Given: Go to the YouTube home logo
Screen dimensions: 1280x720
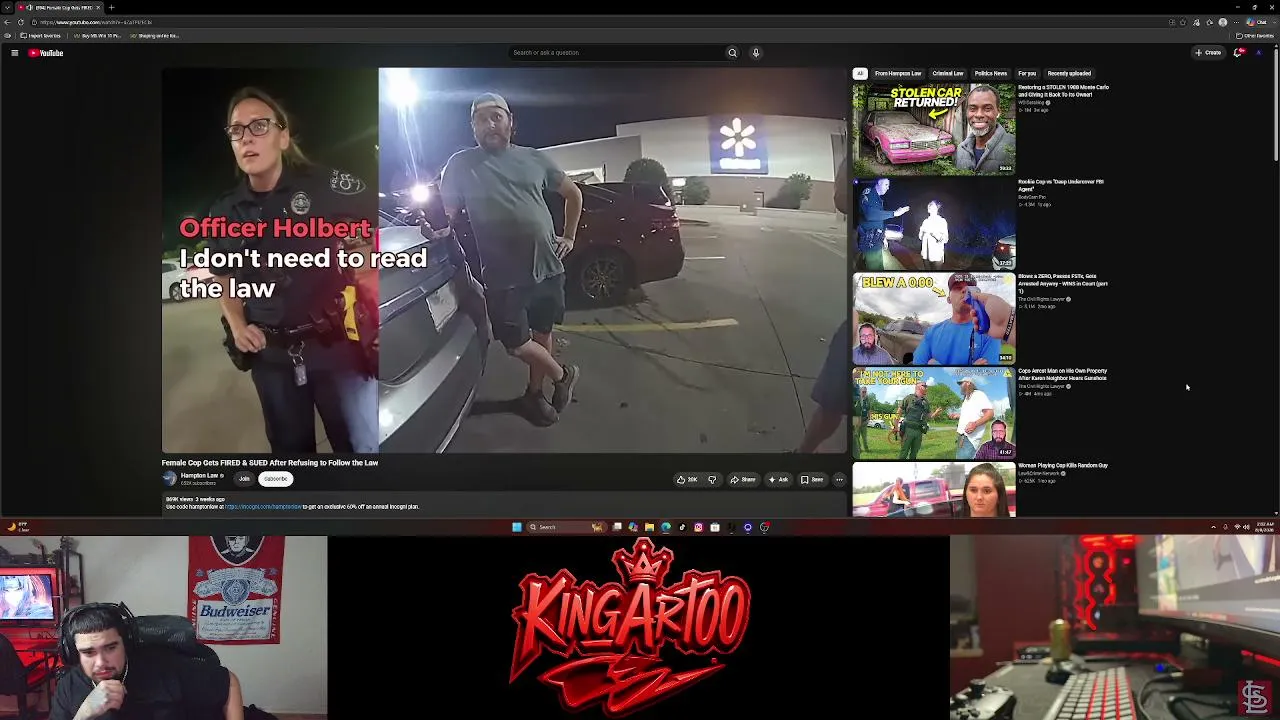Looking at the screenshot, I should [46, 53].
